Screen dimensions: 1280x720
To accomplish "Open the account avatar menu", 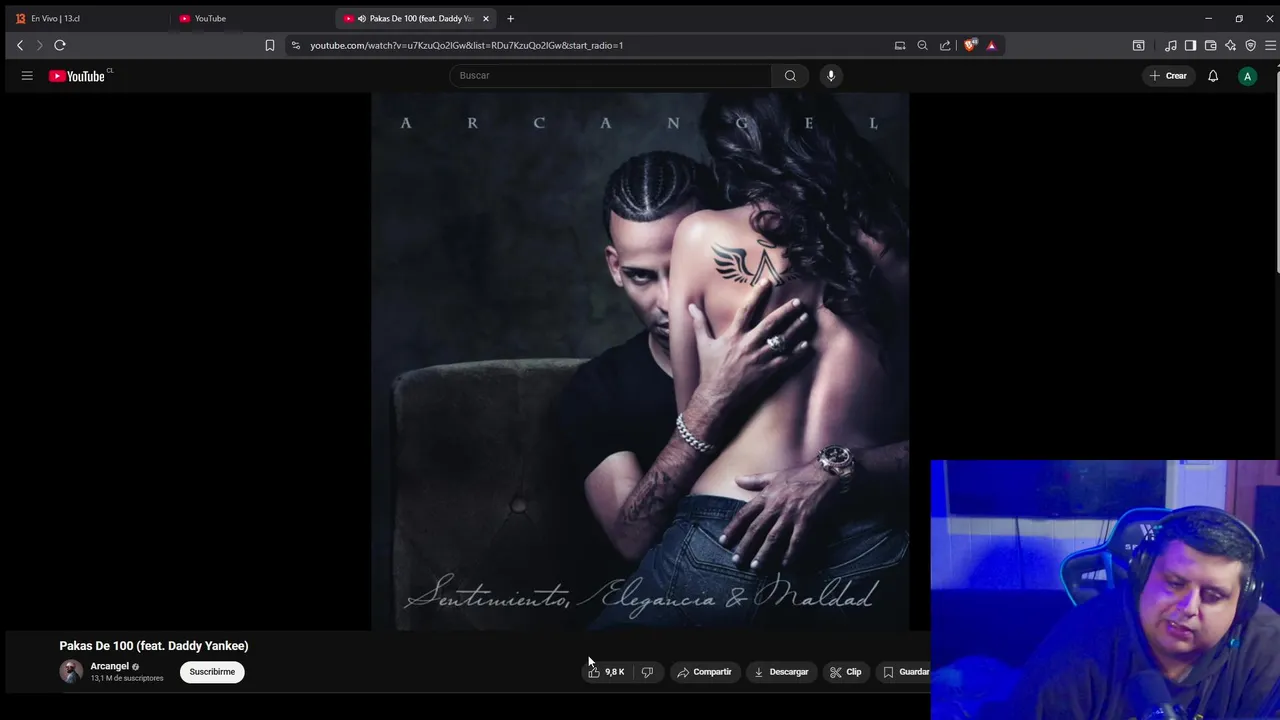I will [1247, 76].
